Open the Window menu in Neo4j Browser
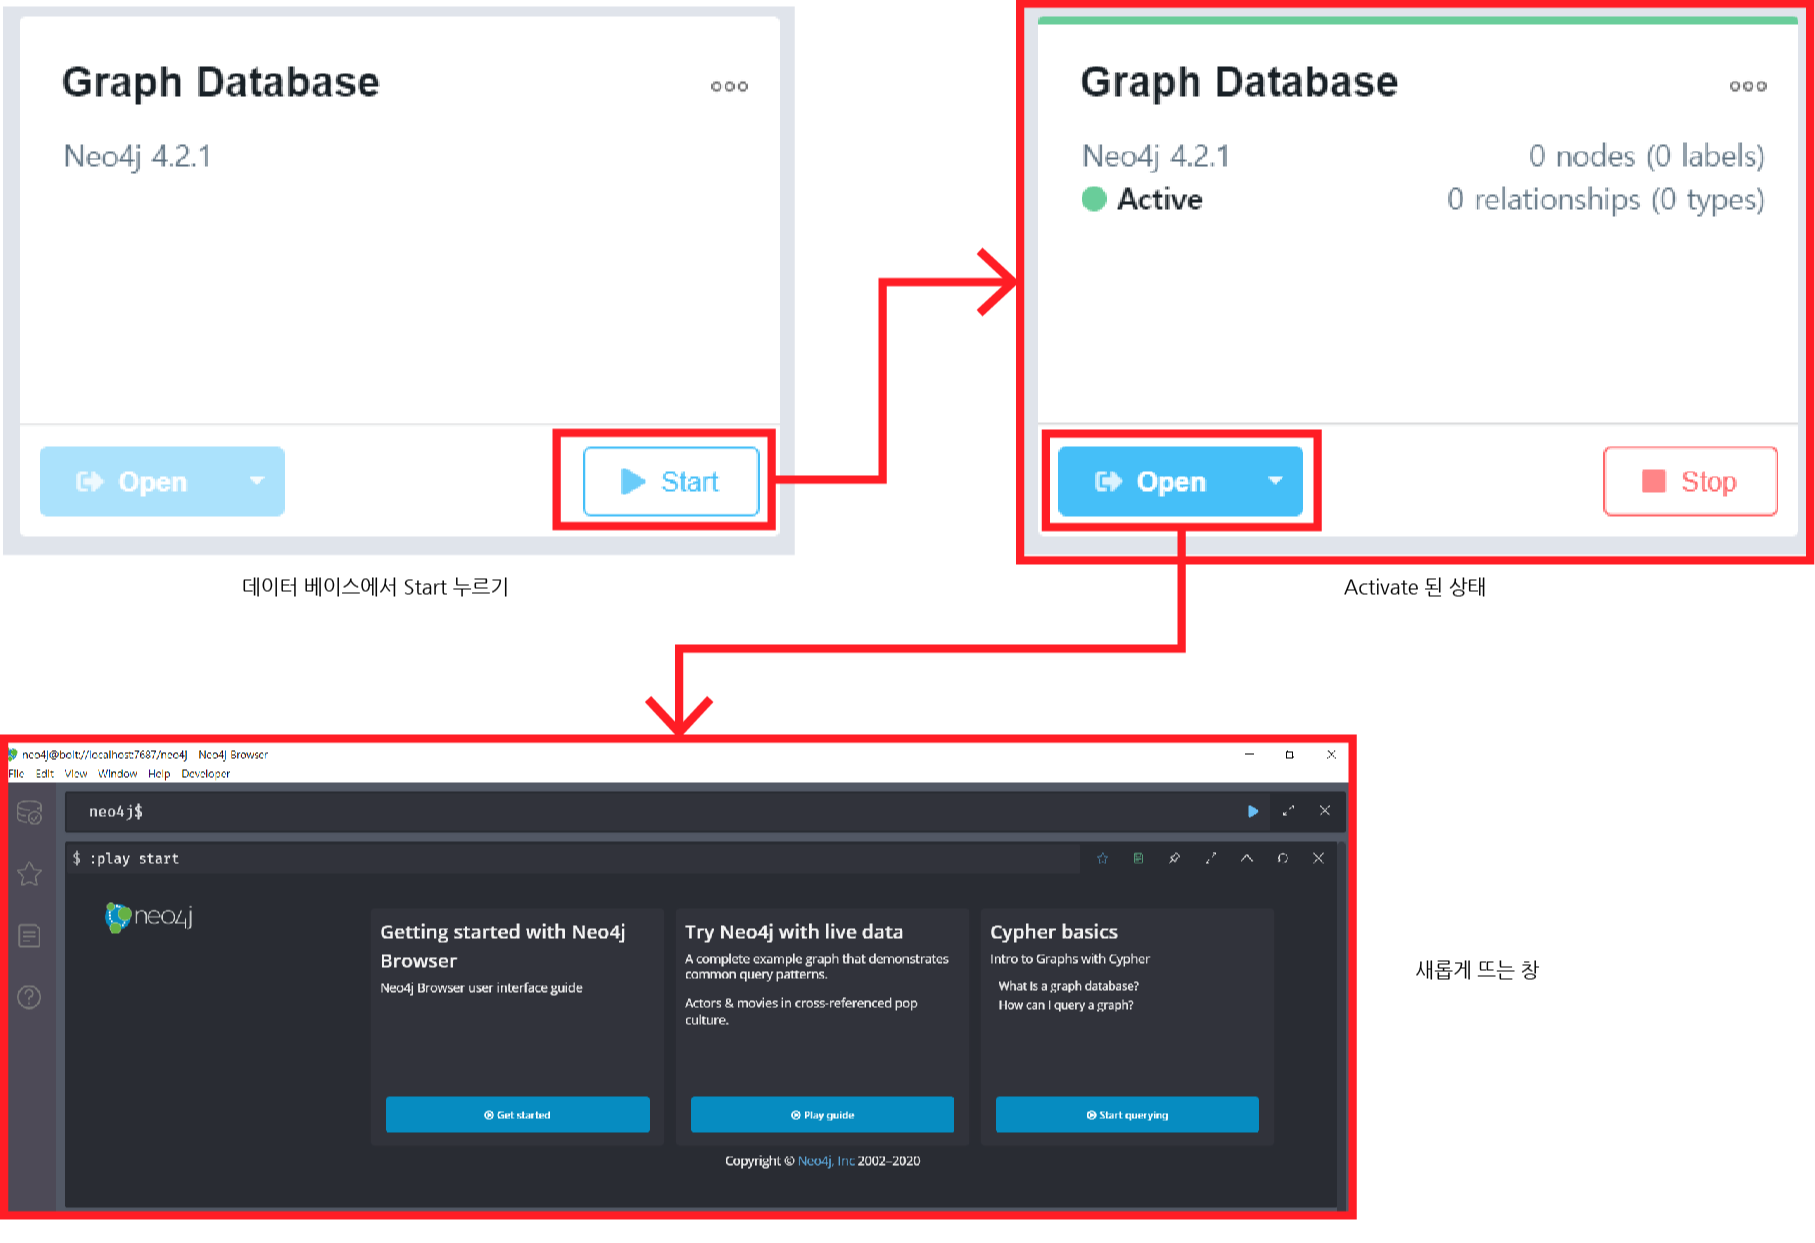This screenshot has width=1815, height=1243. [x=118, y=774]
